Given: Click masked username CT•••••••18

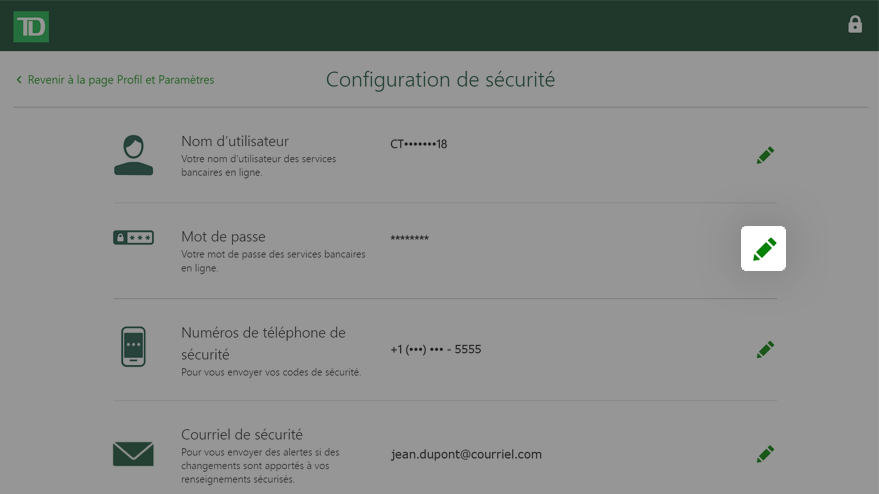Looking at the screenshot, I should [x=418, y=144].
